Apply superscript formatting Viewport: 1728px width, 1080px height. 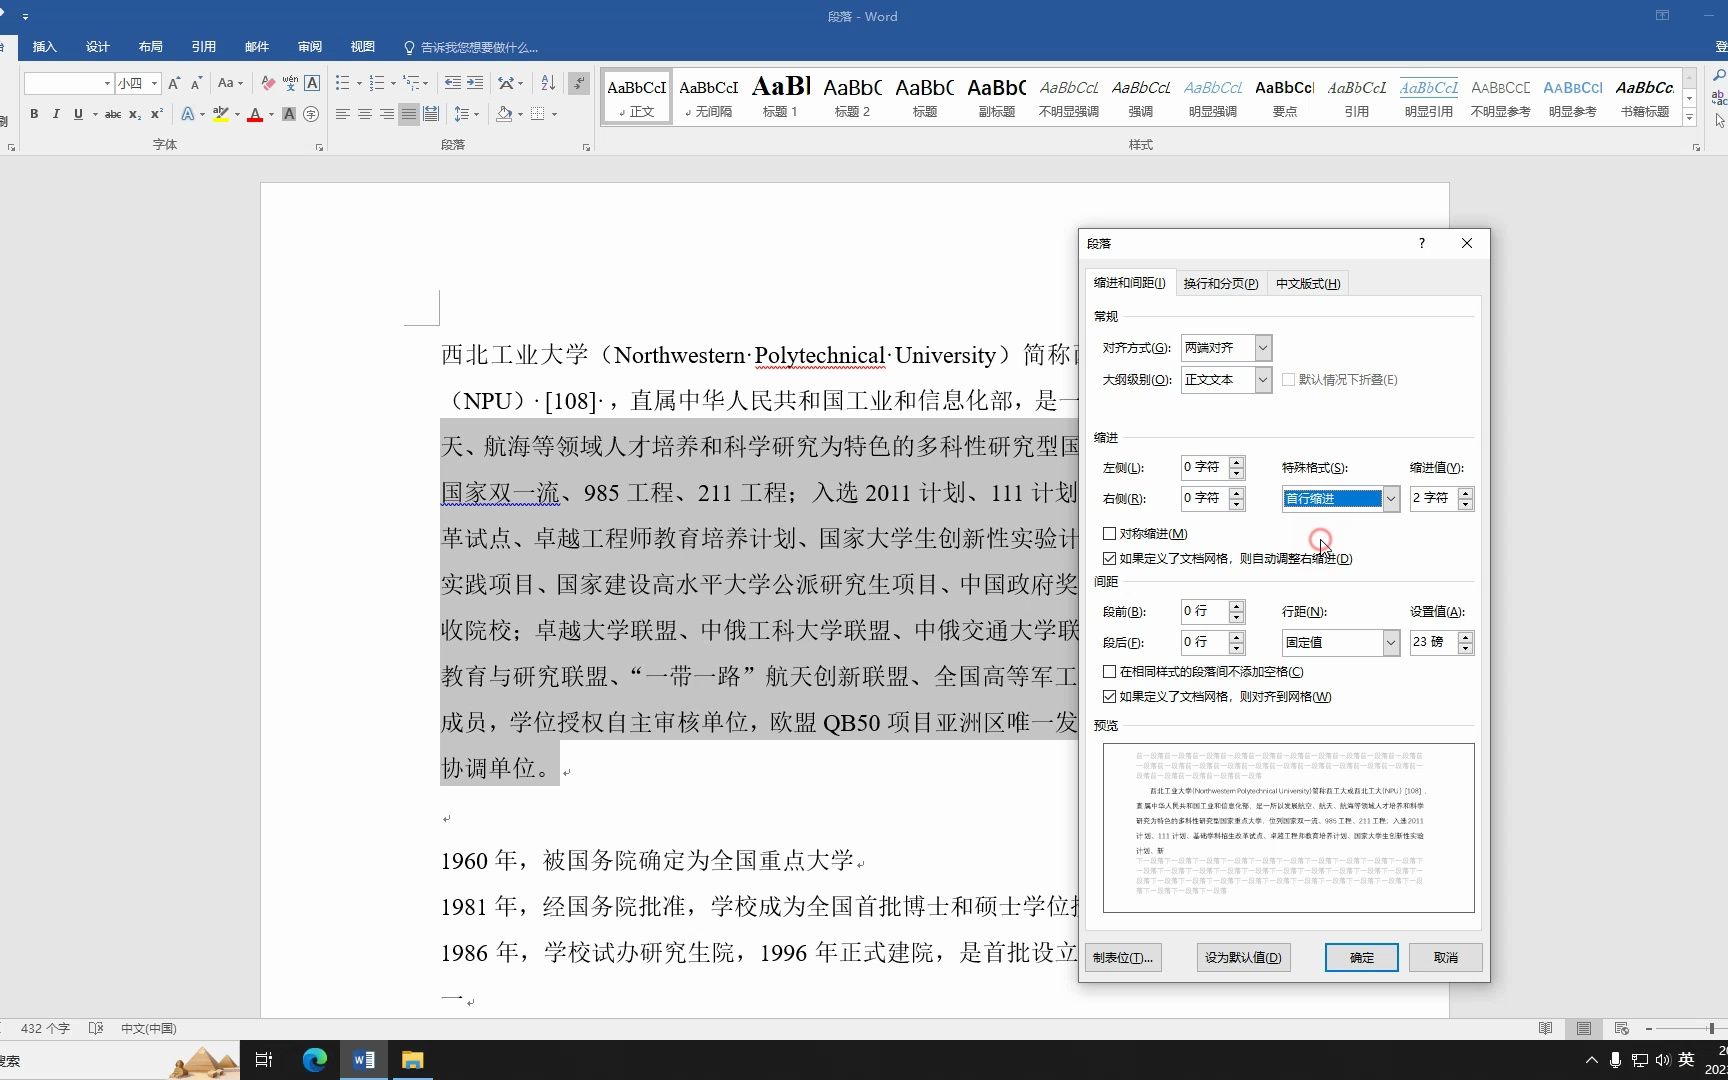click(x=157, y=114)
